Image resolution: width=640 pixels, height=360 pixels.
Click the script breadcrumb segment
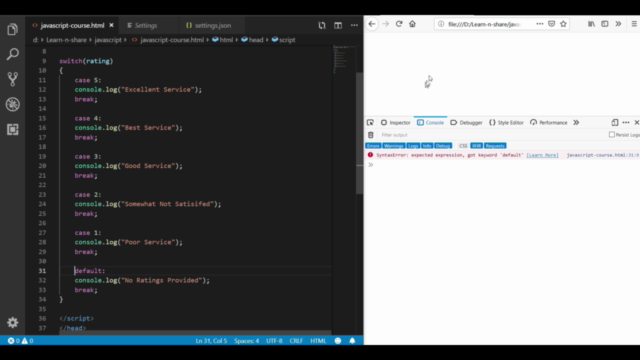click(x=283, y=40)
